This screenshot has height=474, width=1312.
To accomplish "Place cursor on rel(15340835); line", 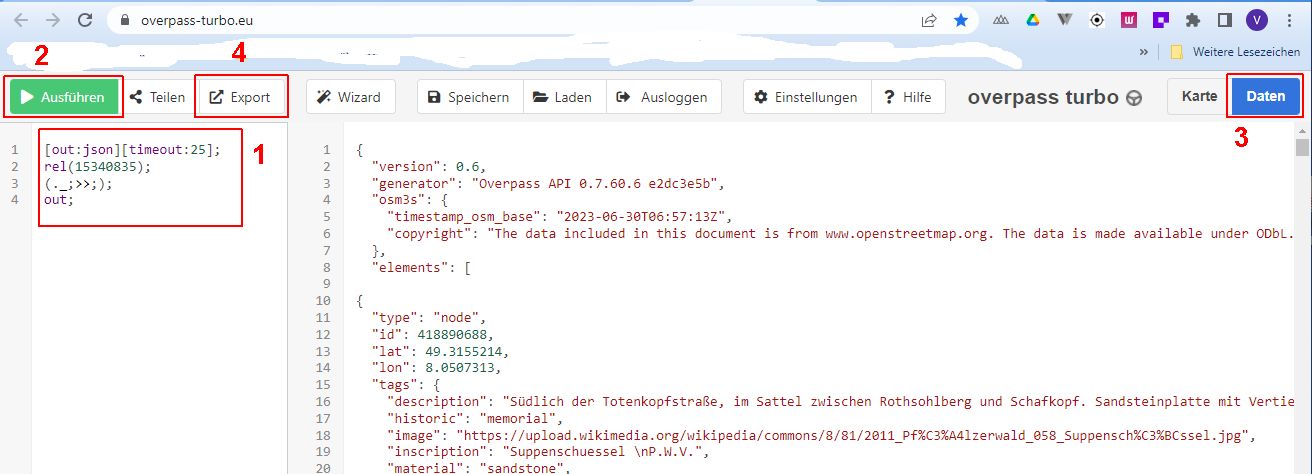I will [x=98, y=167].
